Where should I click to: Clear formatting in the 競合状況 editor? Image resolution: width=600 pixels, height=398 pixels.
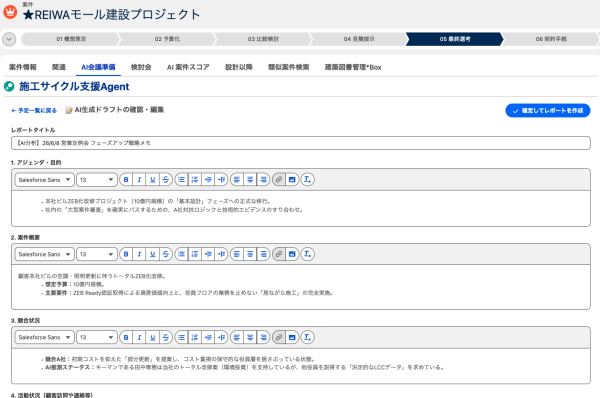[307, 338]
